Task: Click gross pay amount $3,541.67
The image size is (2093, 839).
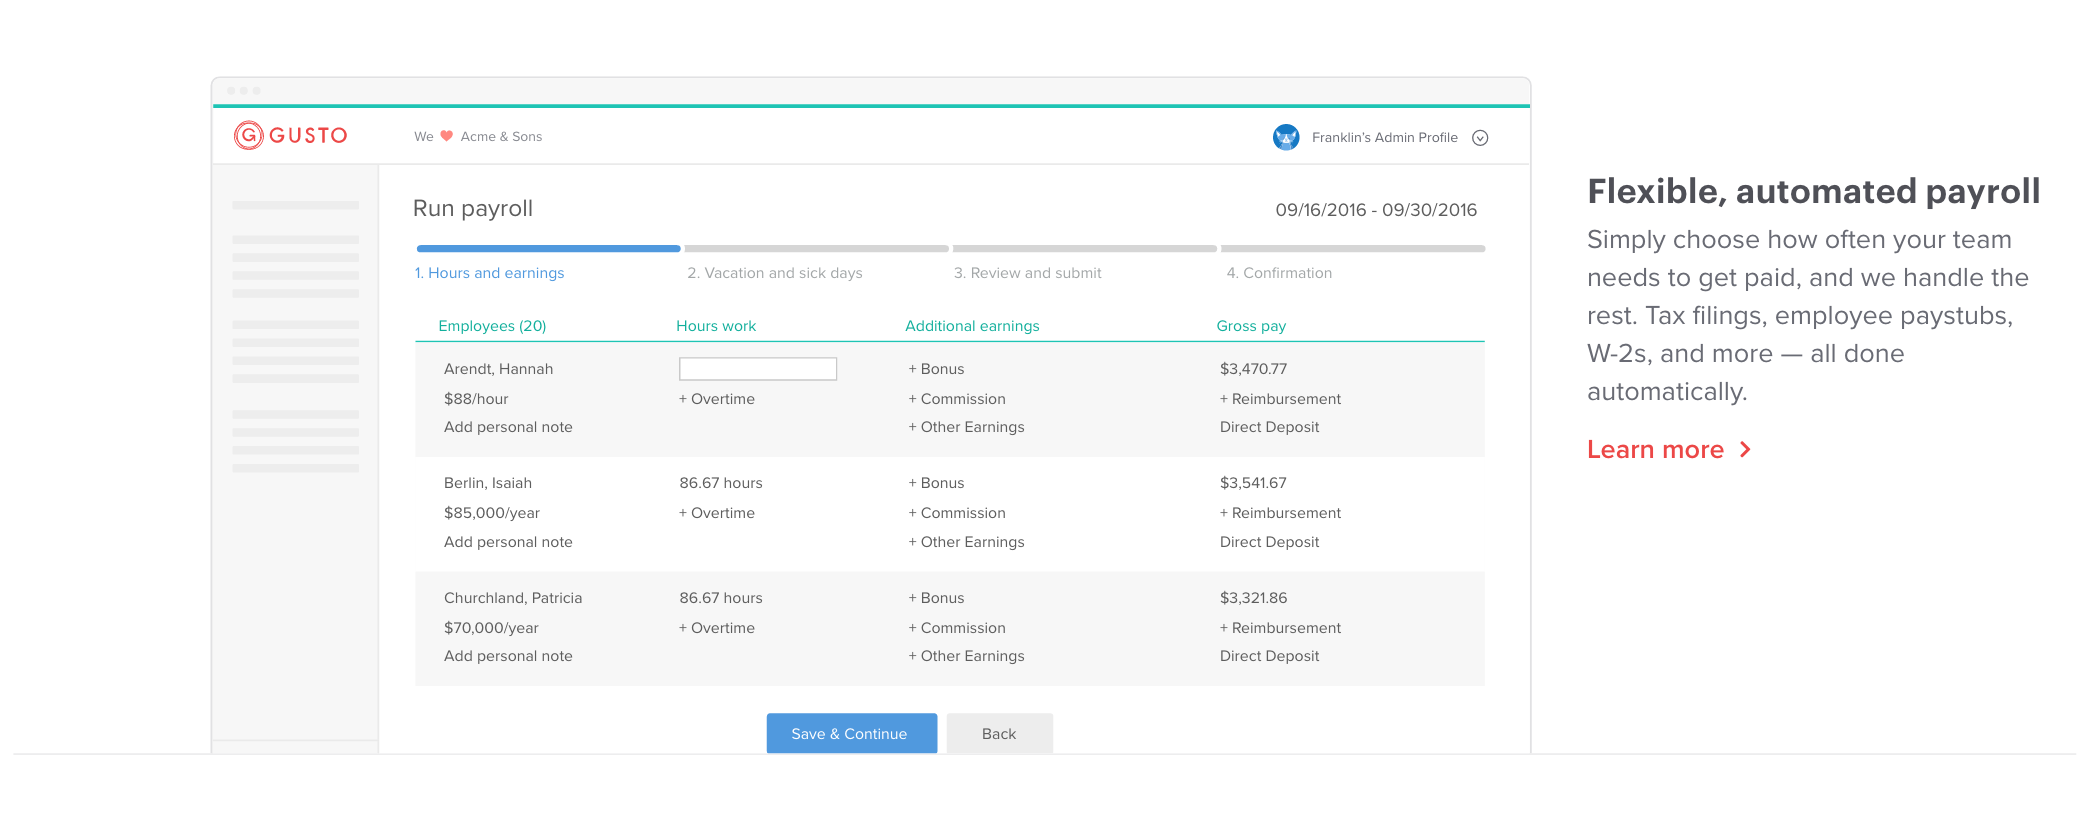Action: click(1253, 483)
